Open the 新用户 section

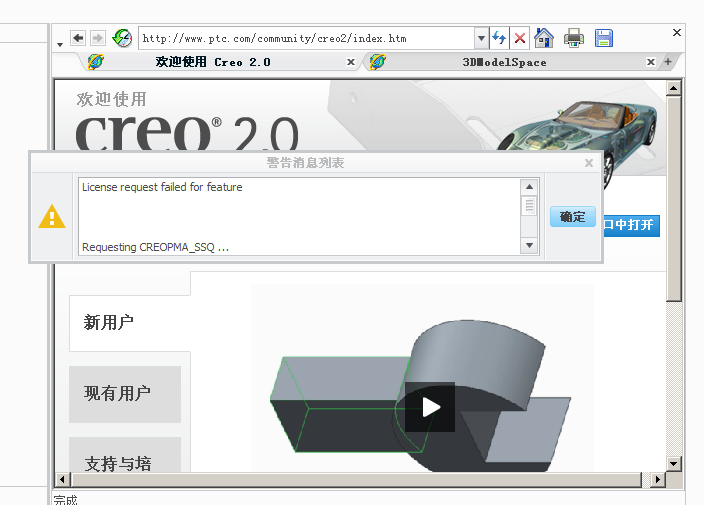[x=130, y=323]
